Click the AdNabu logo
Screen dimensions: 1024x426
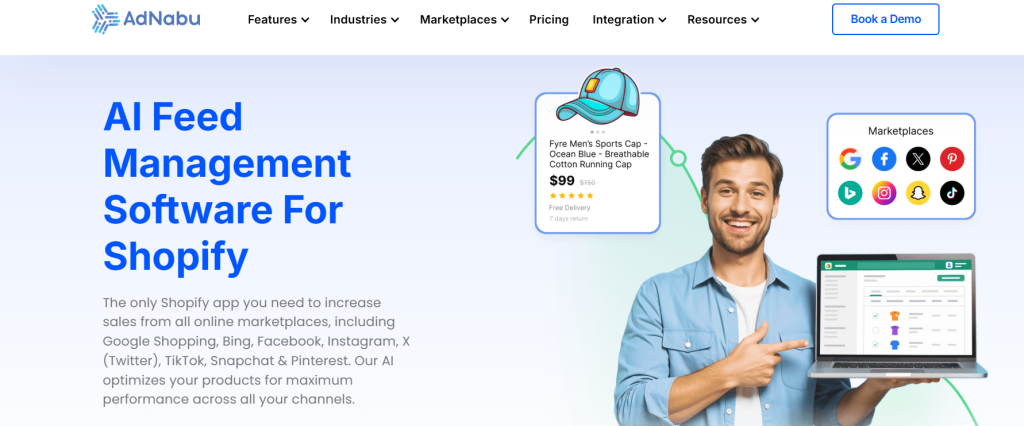coord(146,19)
